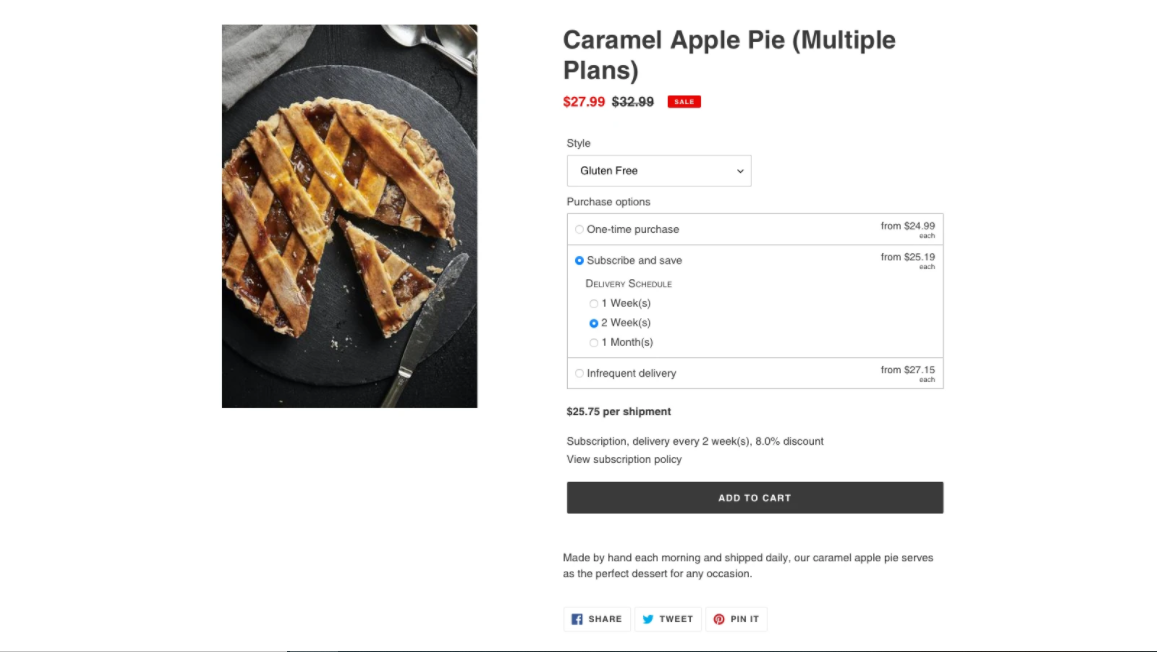The image size is (1157, 652).
Task: Open the View subscription policy link
Action: (624, 460)
